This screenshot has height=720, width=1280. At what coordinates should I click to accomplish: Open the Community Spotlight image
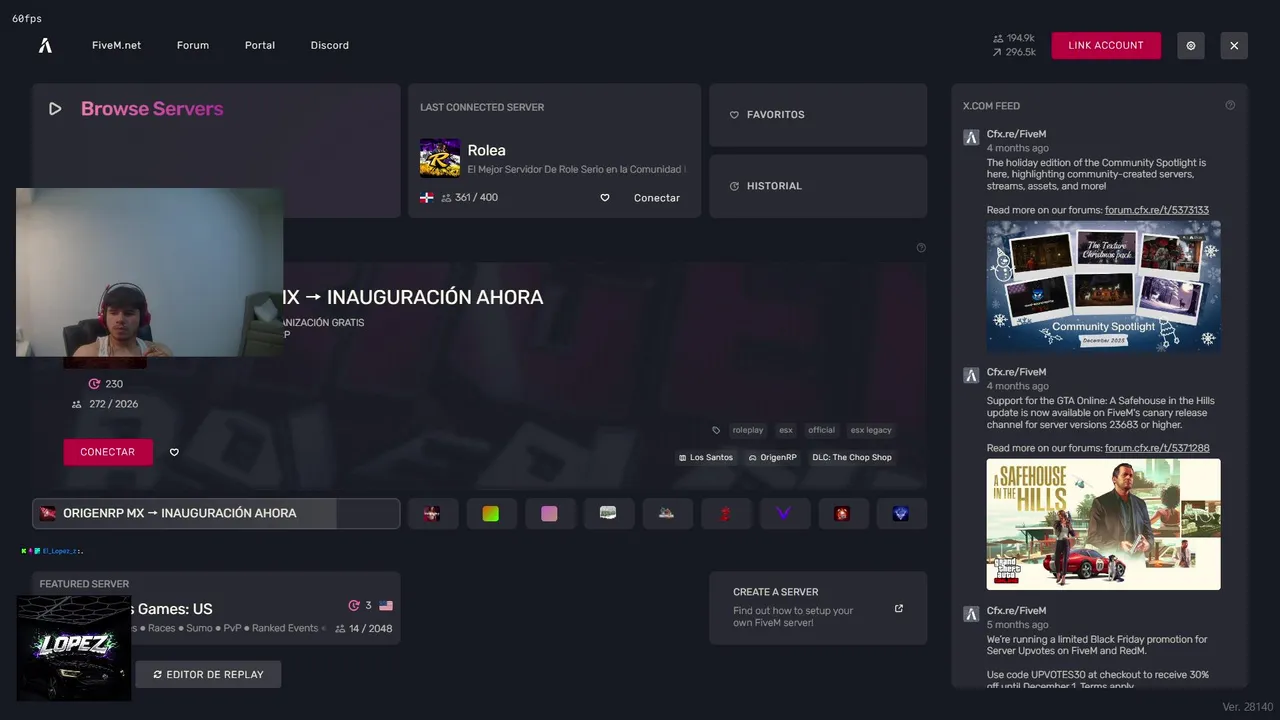(1104, 286)
